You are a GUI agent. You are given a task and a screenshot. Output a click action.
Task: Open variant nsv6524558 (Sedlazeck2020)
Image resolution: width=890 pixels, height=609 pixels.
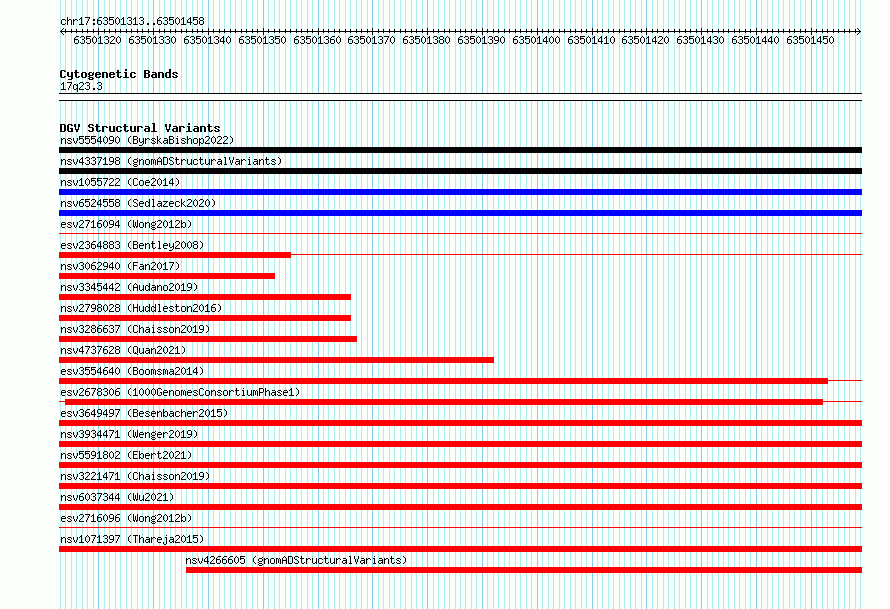[138, 203]
